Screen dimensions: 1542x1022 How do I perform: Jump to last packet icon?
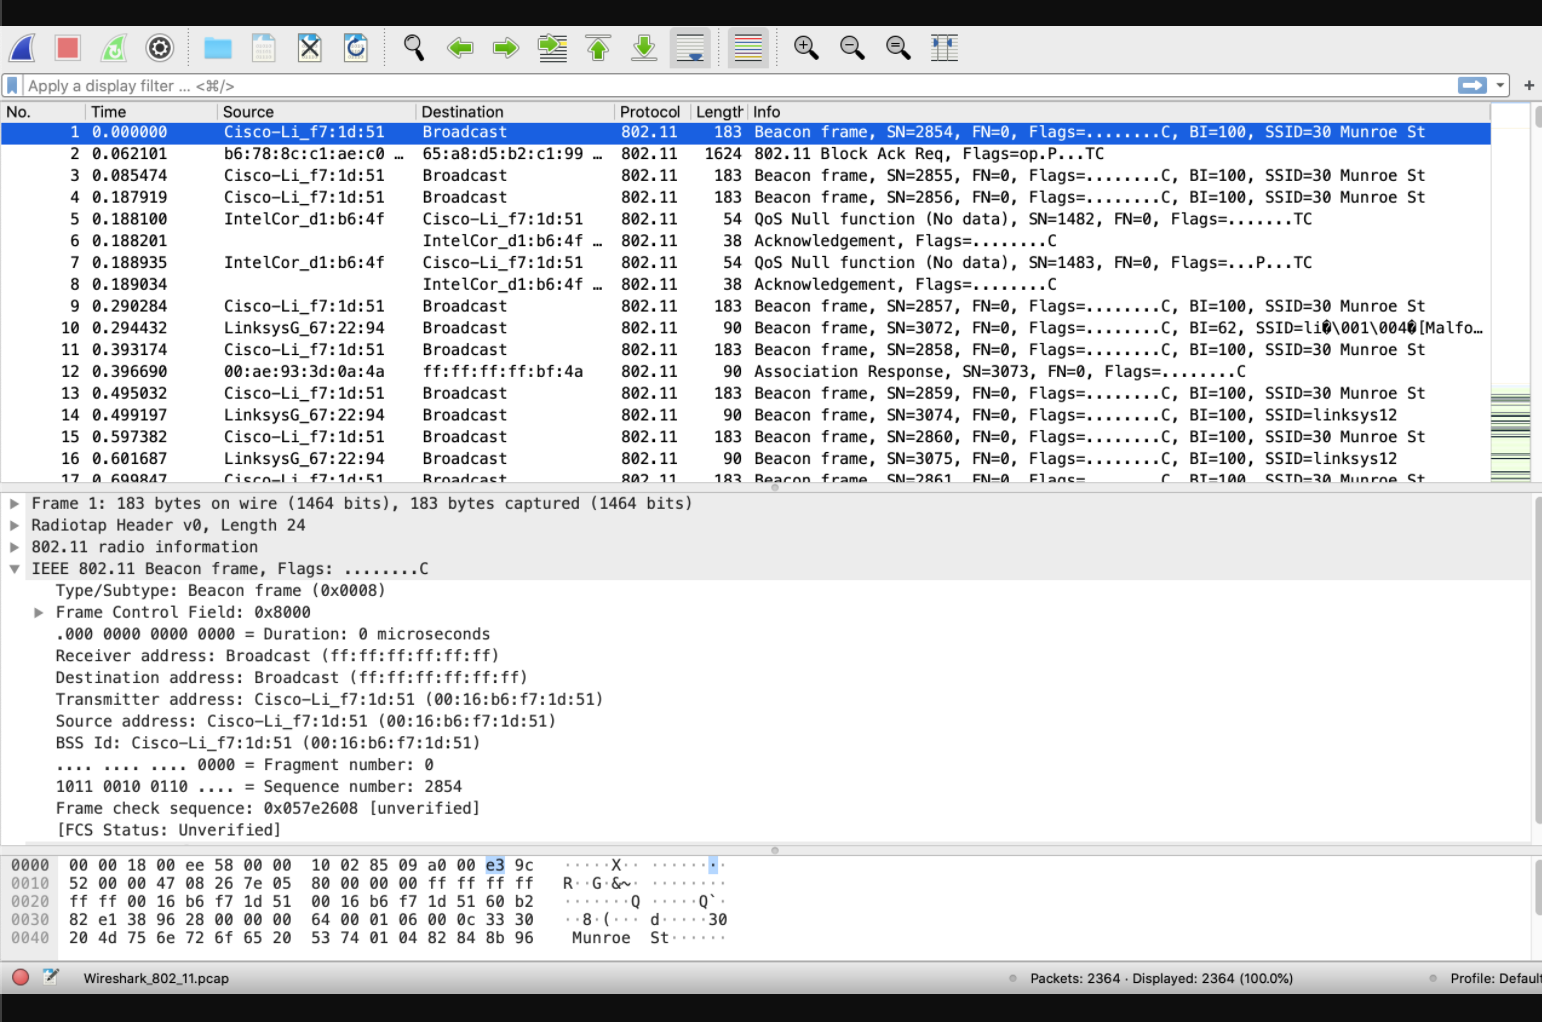[644, 48]
